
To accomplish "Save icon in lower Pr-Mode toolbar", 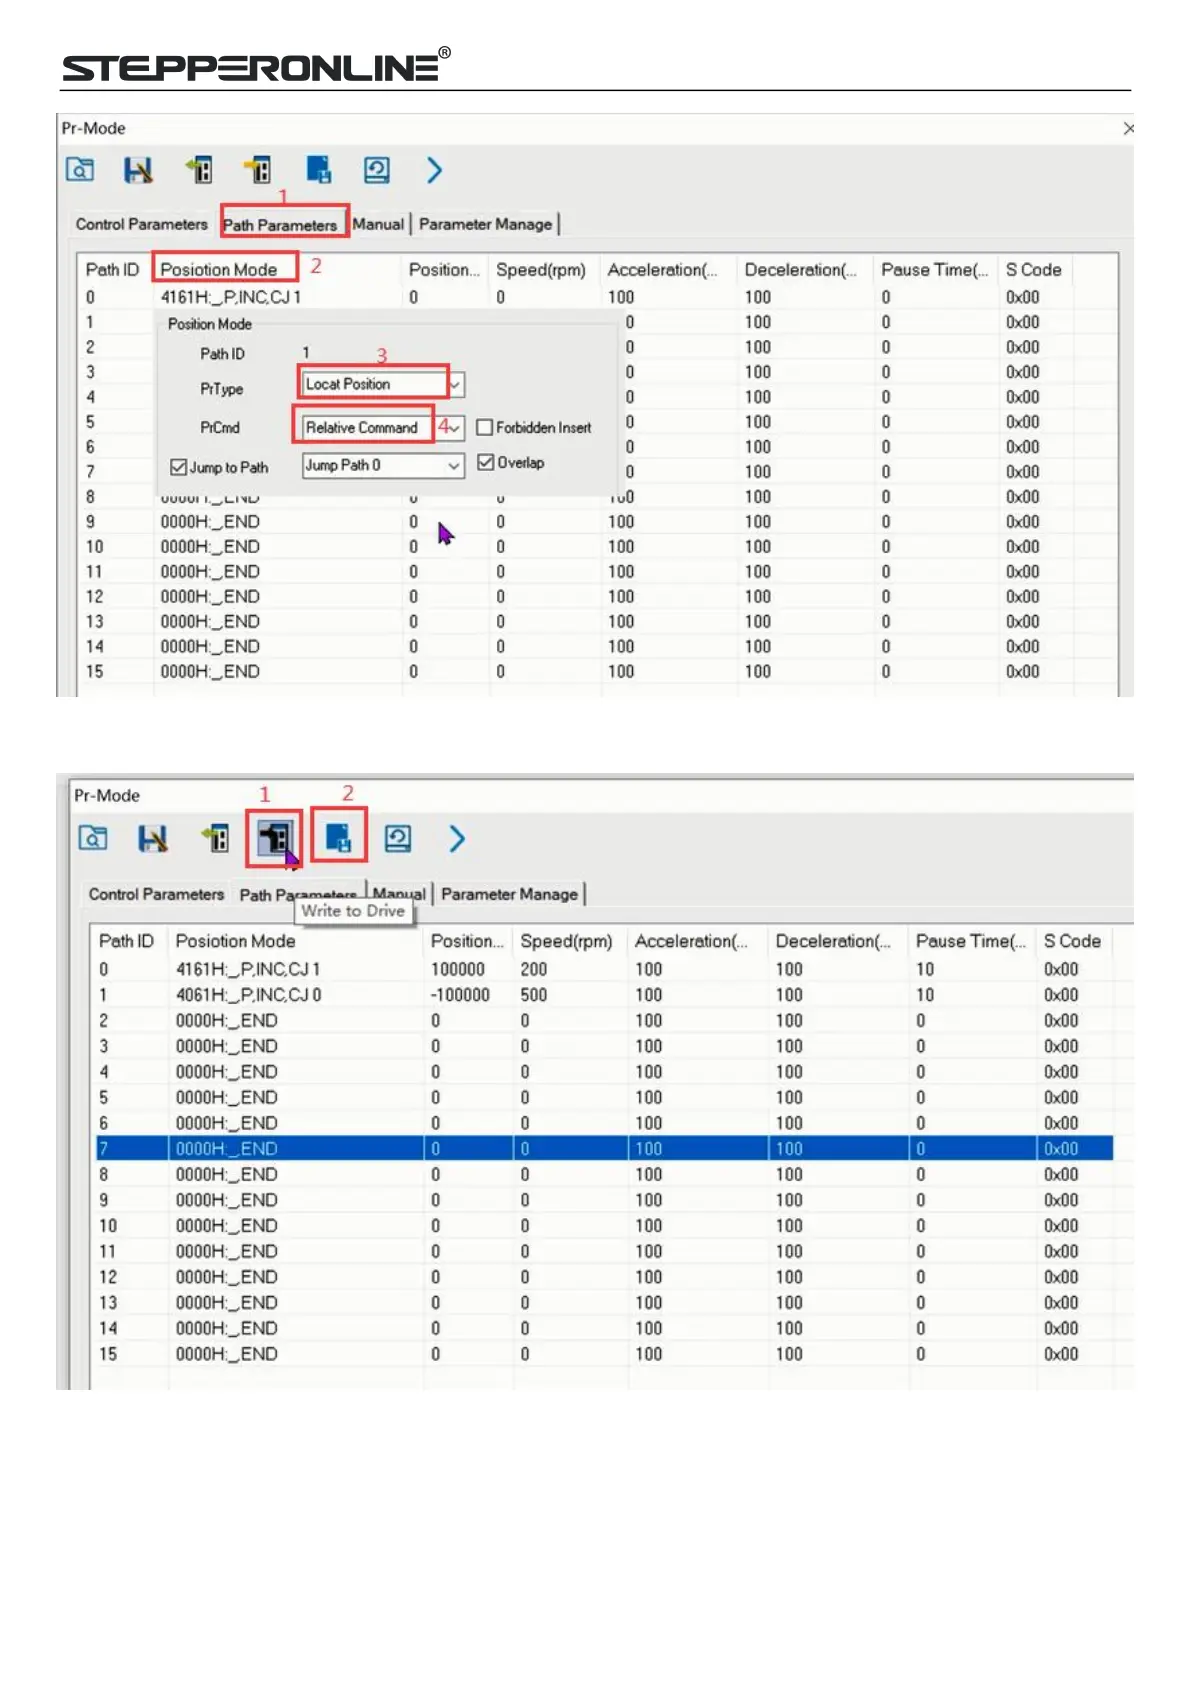I will pos(152,838).
